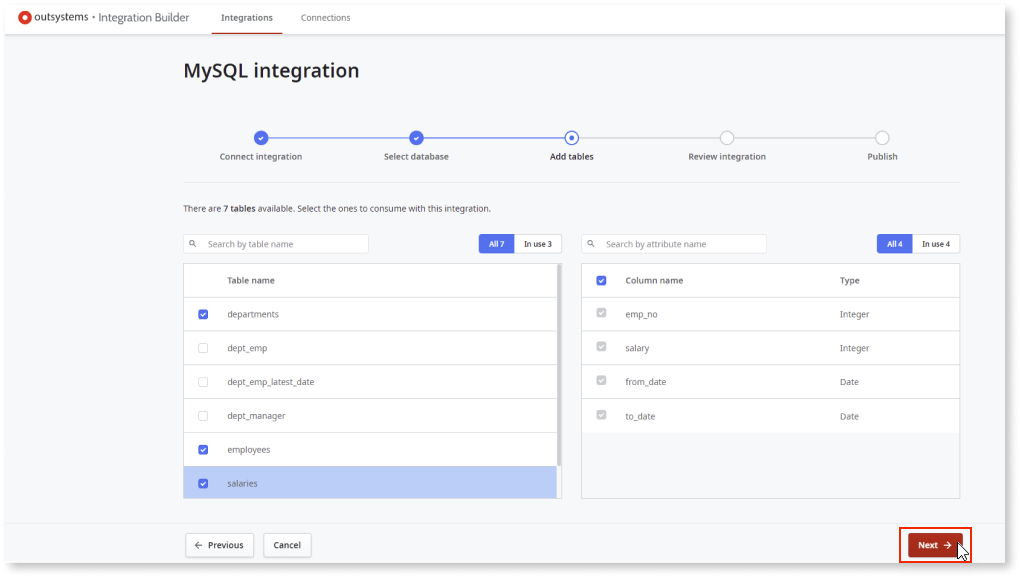Click the search magnifier in table search field
The height and width of the screenshot is (578, 1020).
(193, 243)
